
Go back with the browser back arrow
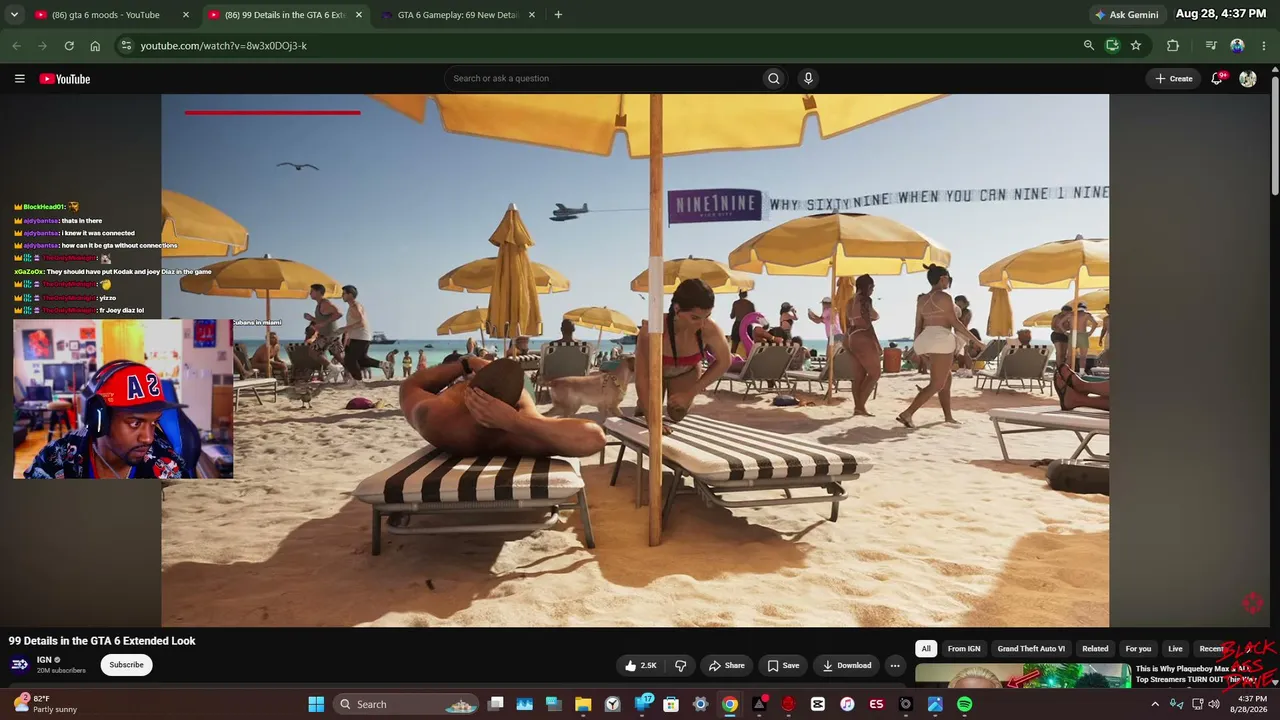coord(16,46)
